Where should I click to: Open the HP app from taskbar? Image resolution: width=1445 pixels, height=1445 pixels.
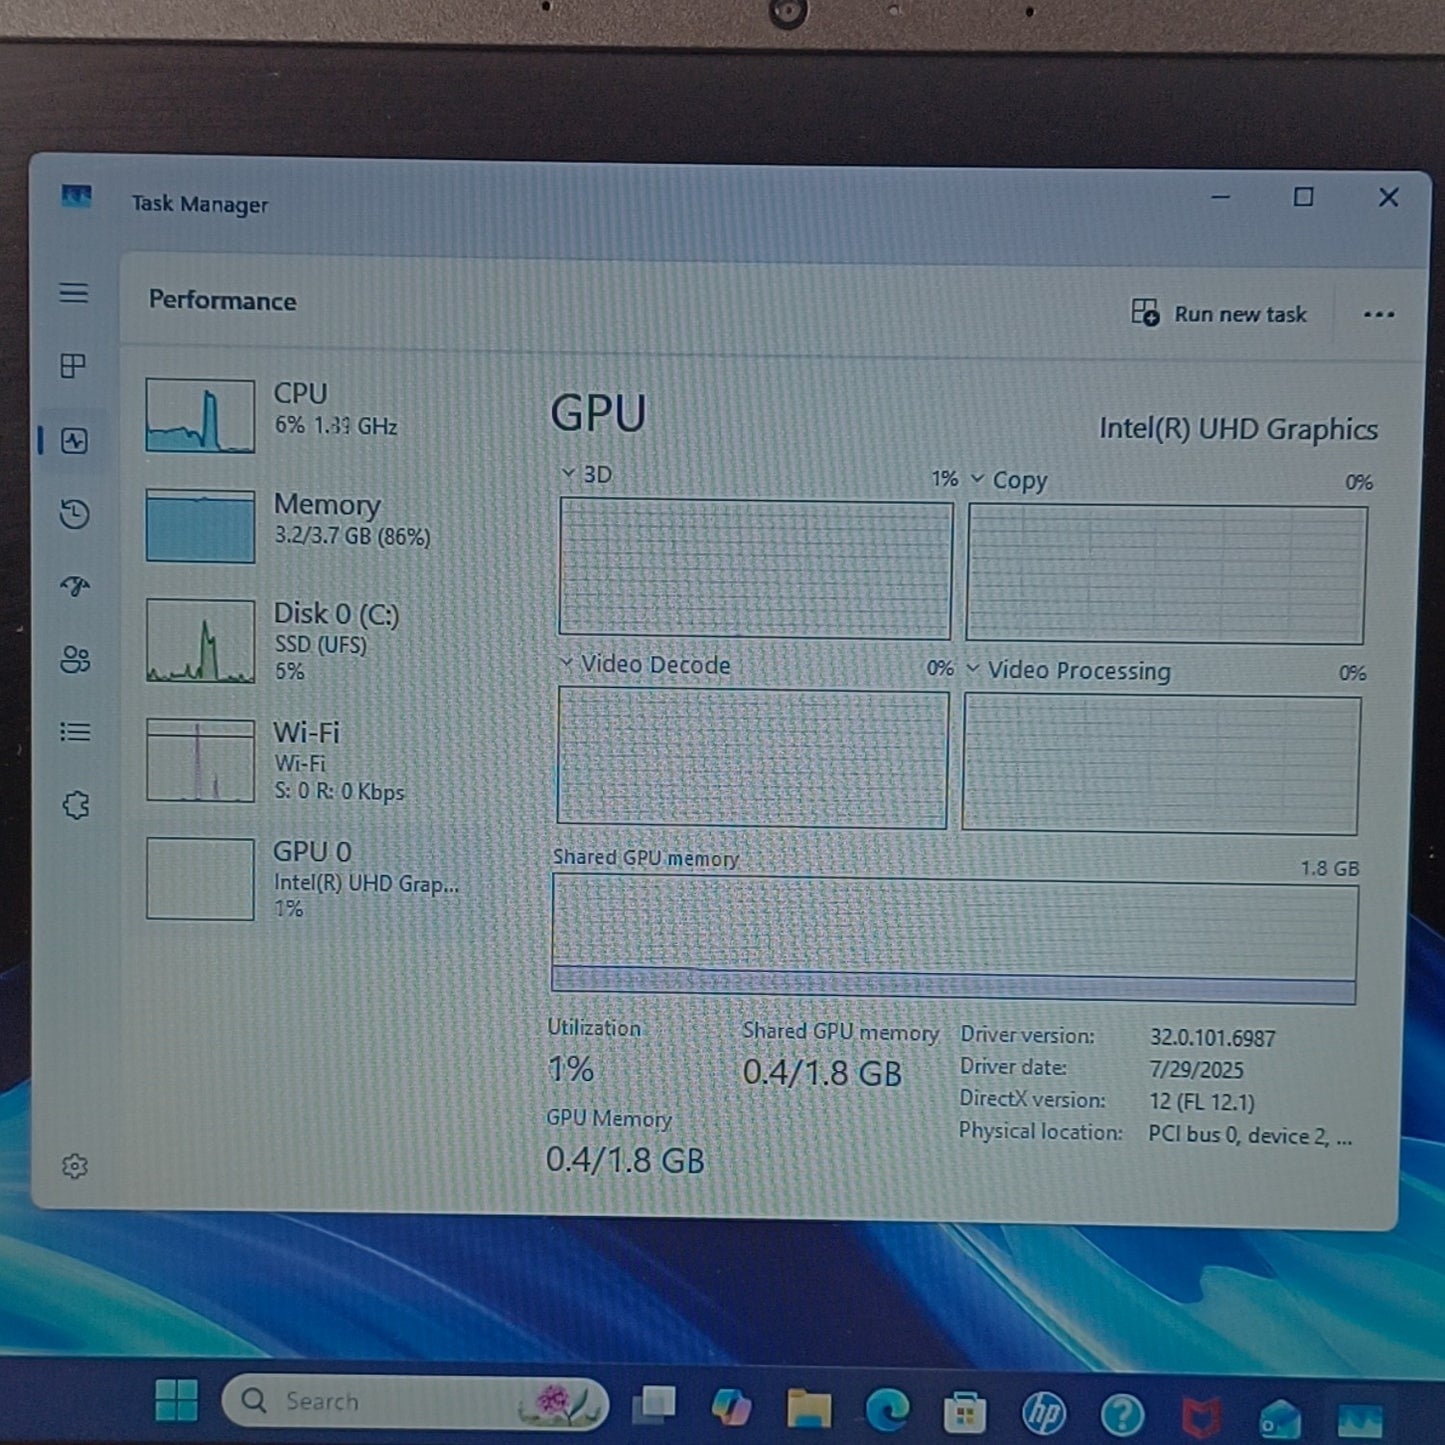pyautogui.click(x=1044, y=1414)
